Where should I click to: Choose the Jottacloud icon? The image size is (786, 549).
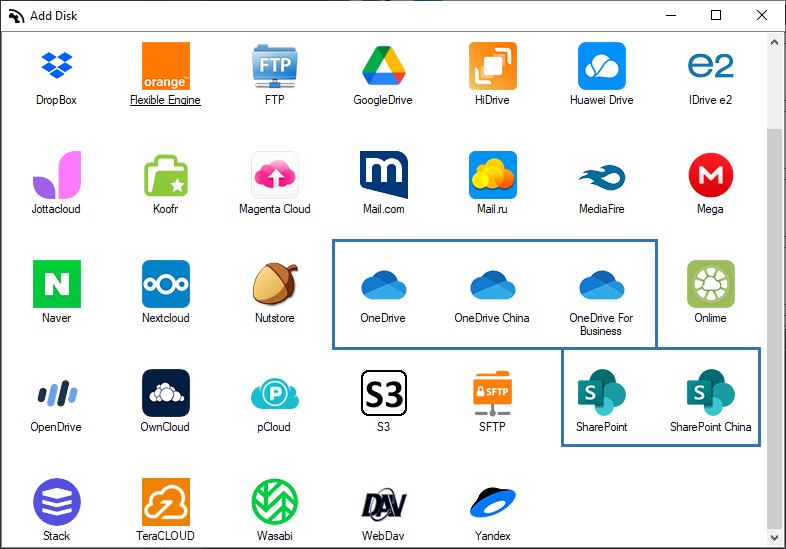(x=57, y=175)
